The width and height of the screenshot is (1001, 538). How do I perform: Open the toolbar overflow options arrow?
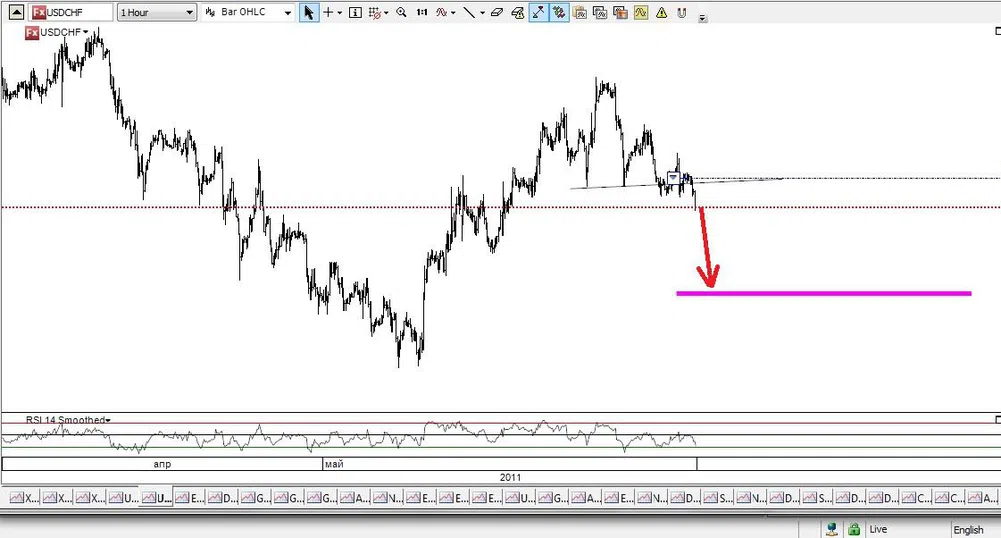[702, 19]
